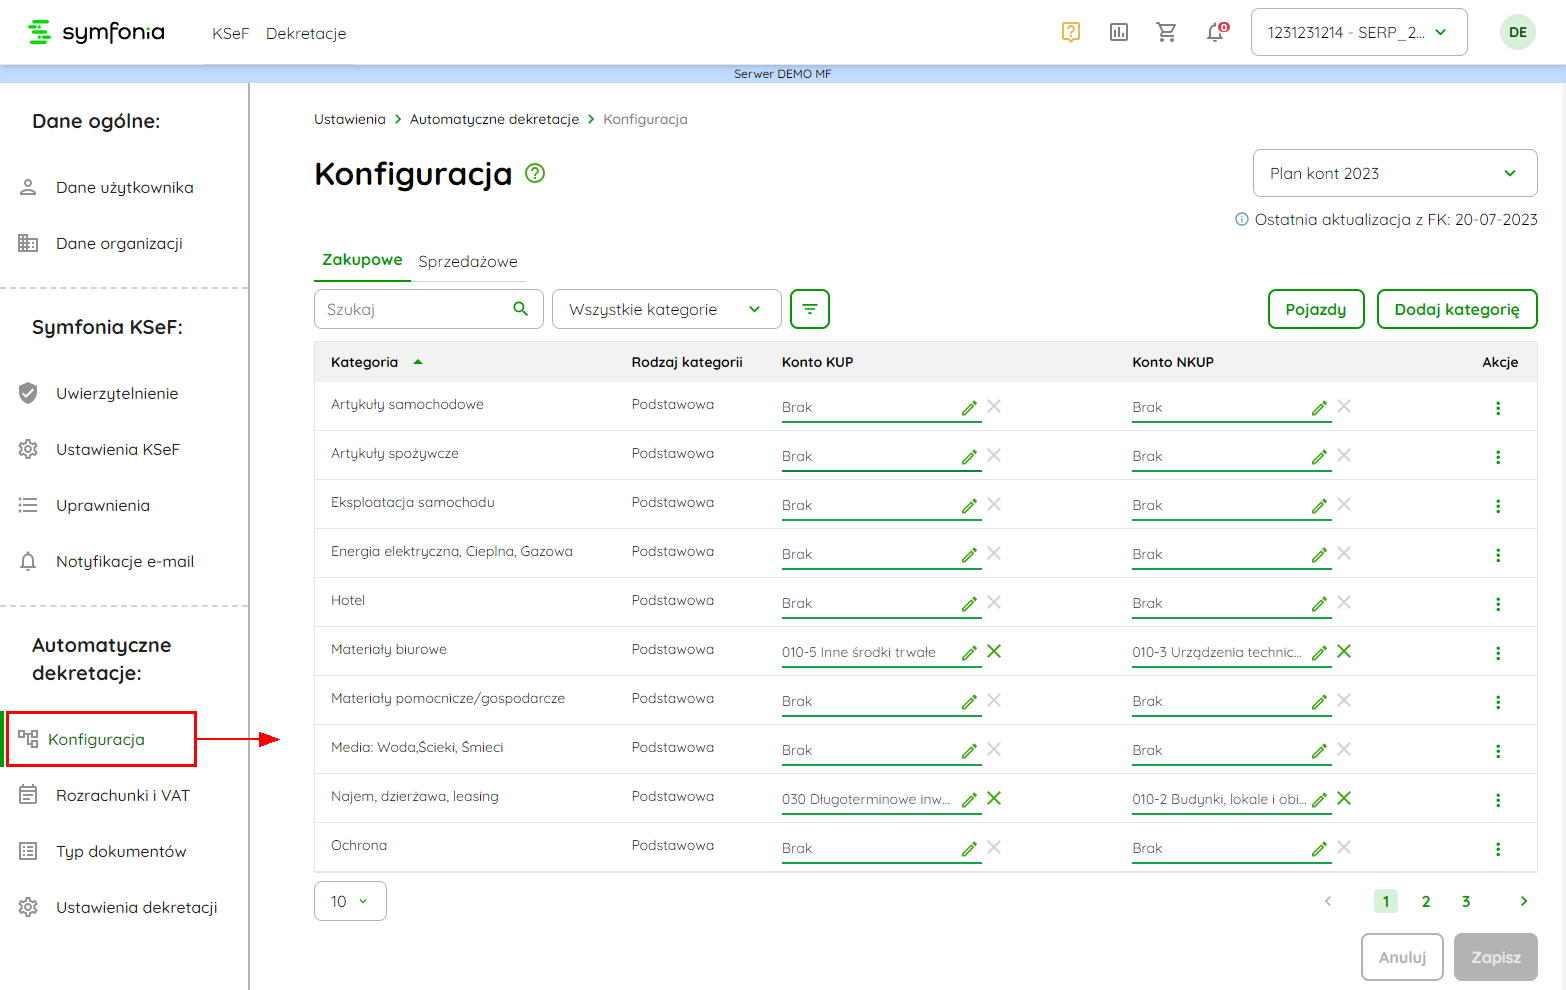This screenshot has width=1566, height=990.
Task: Switch to the Sprzedażowe tab
Action: (468, 261)
